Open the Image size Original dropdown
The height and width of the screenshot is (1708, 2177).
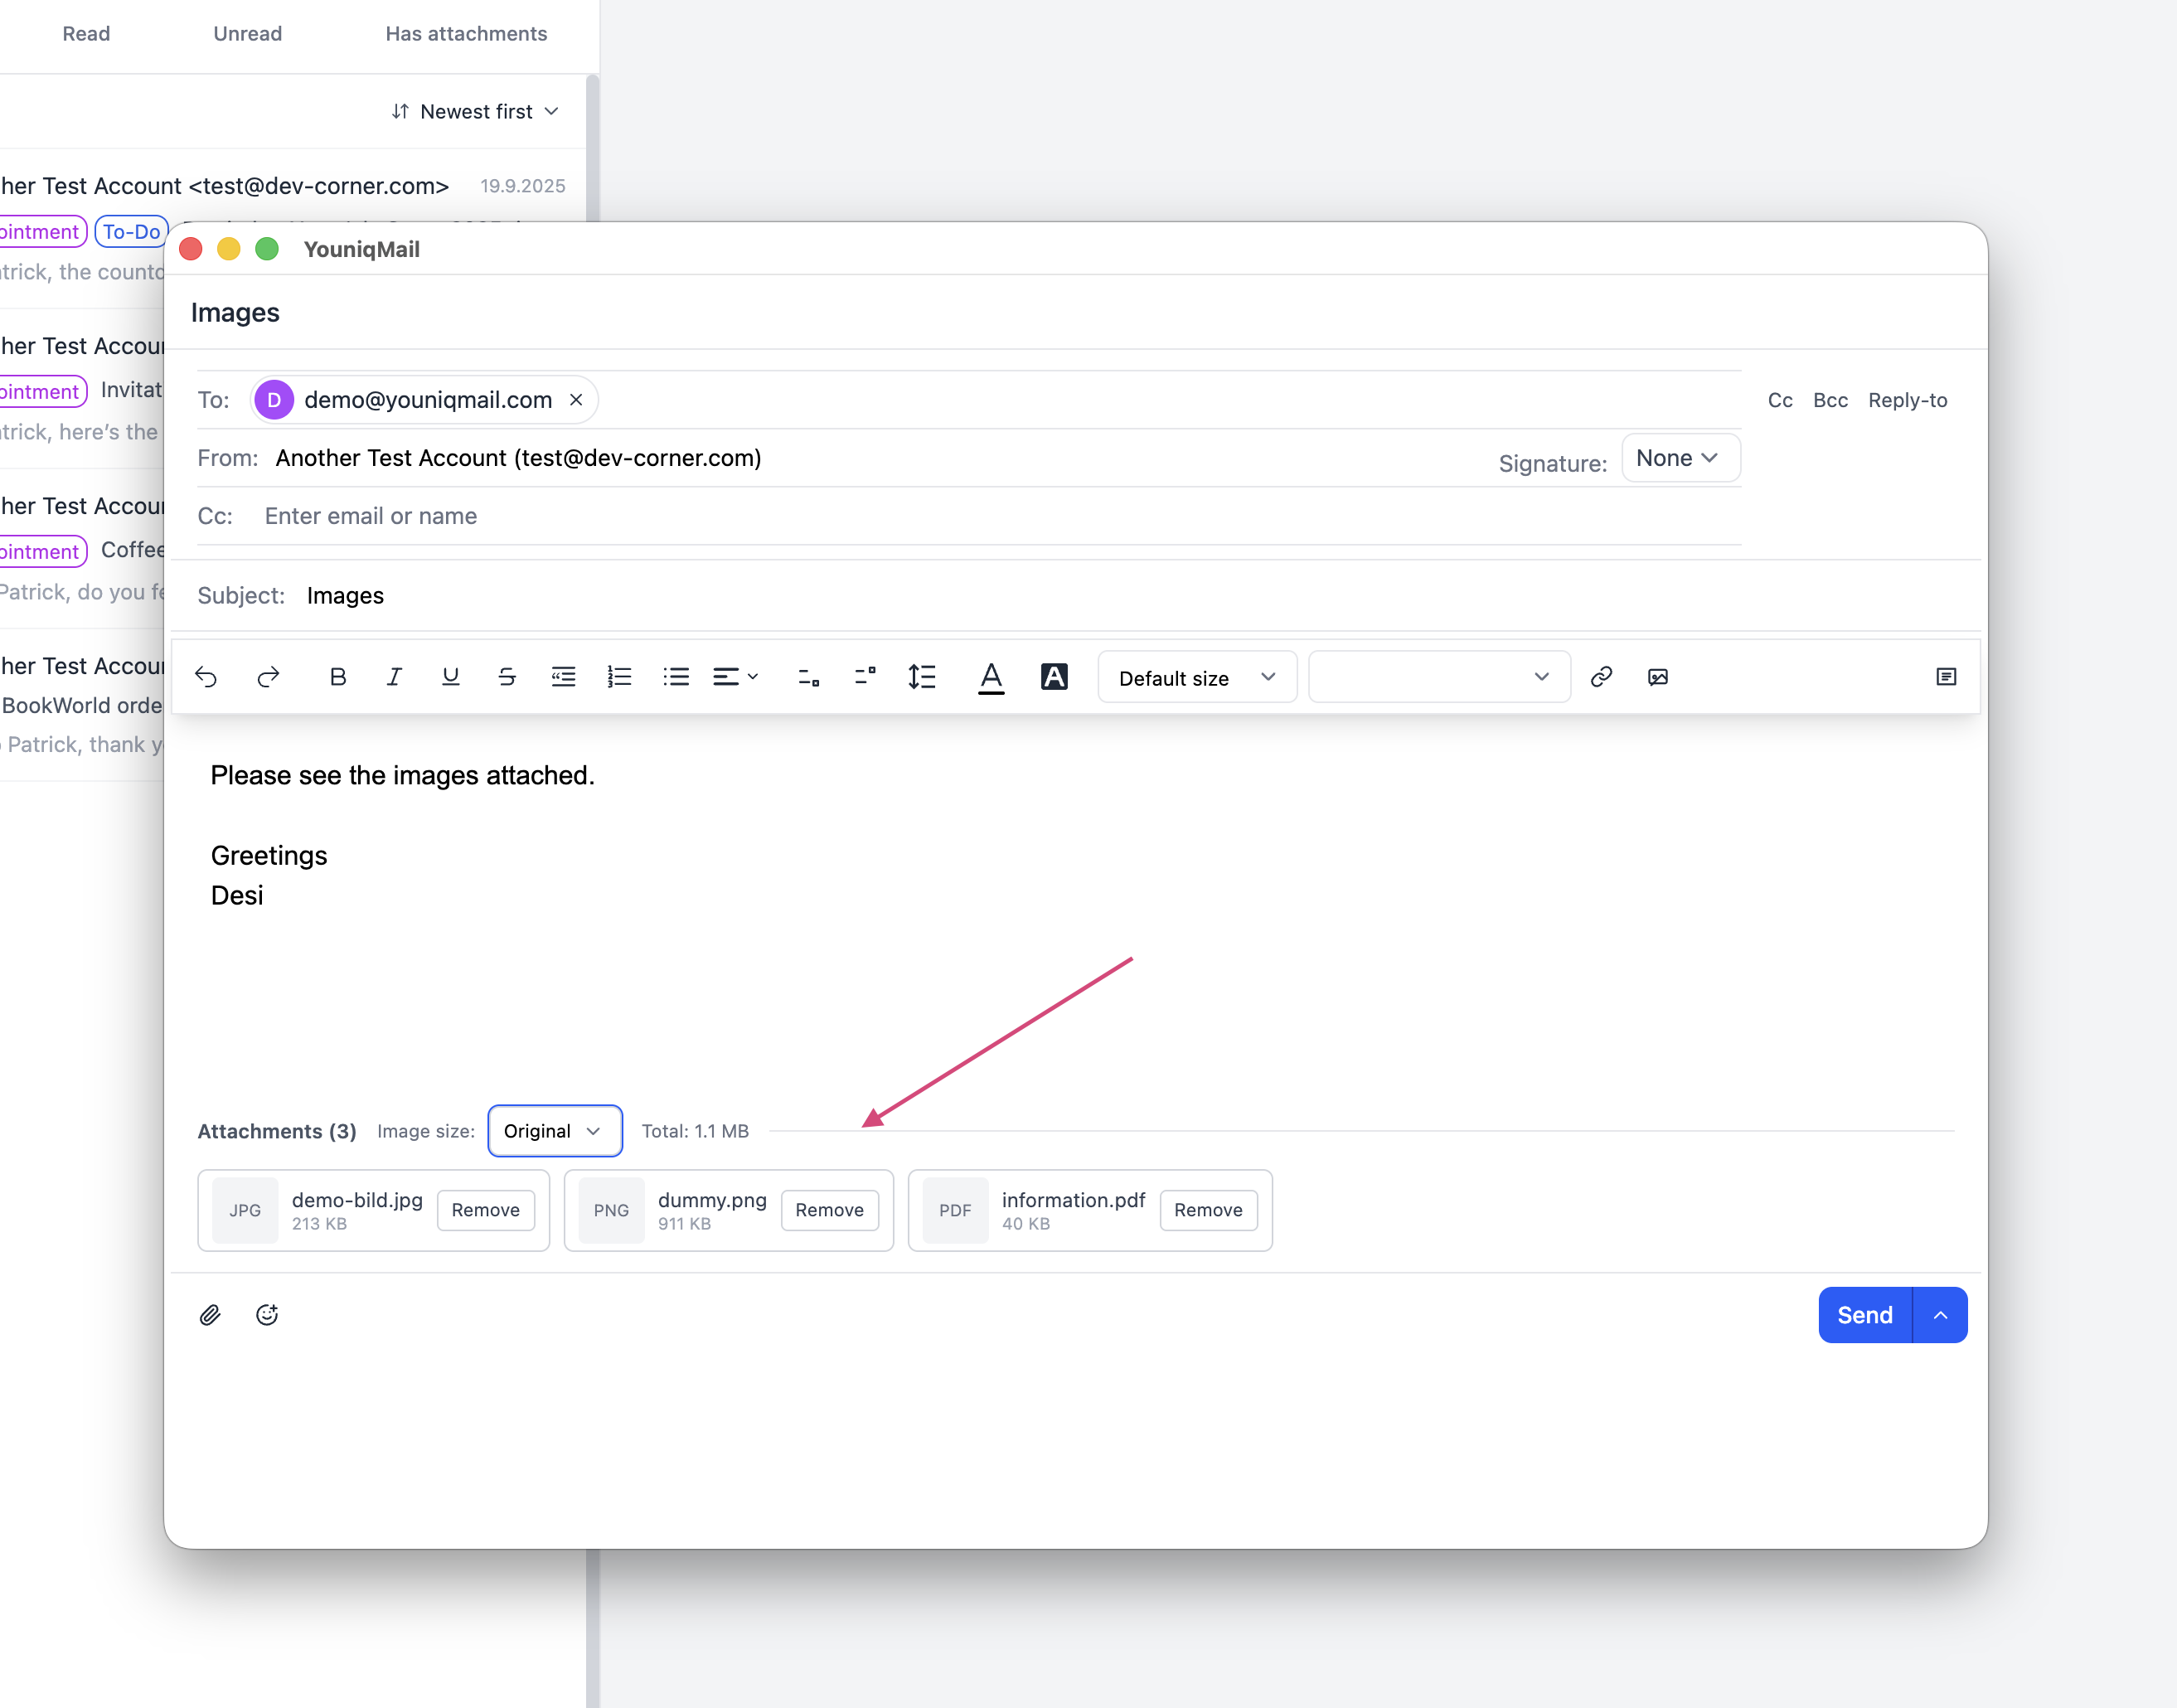(554, 1131)
